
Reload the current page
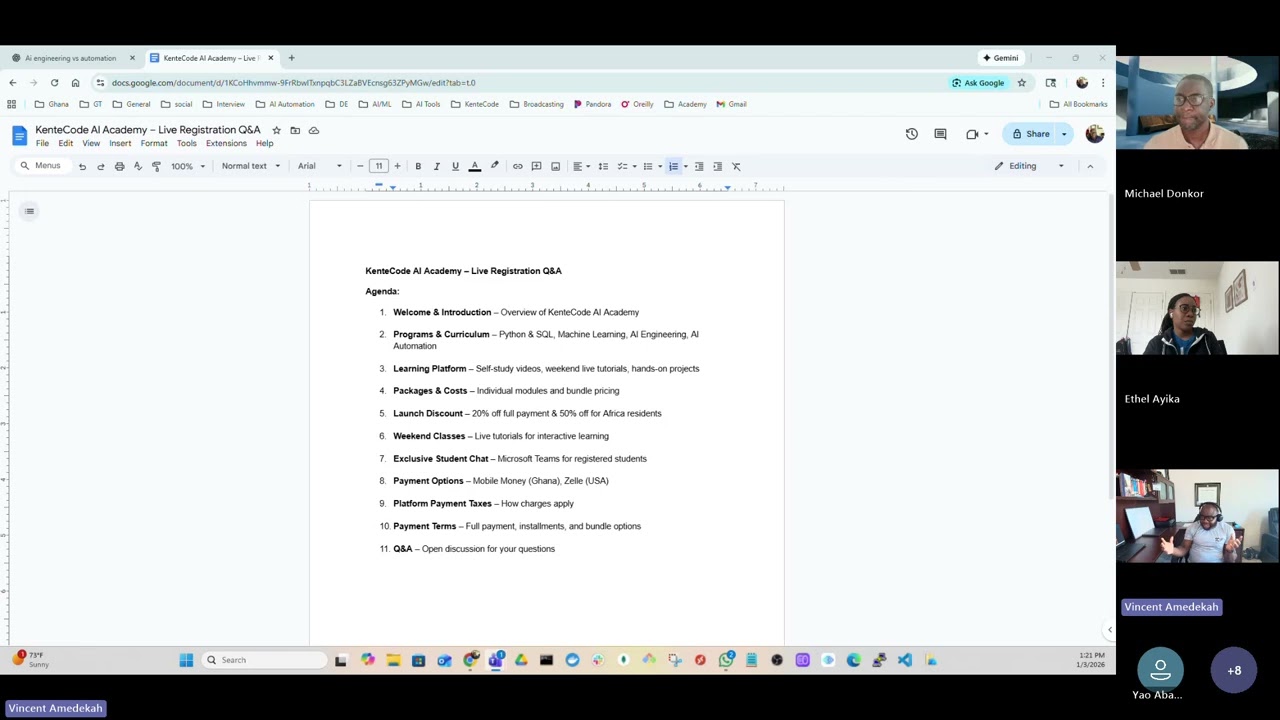tap(54, 83)
